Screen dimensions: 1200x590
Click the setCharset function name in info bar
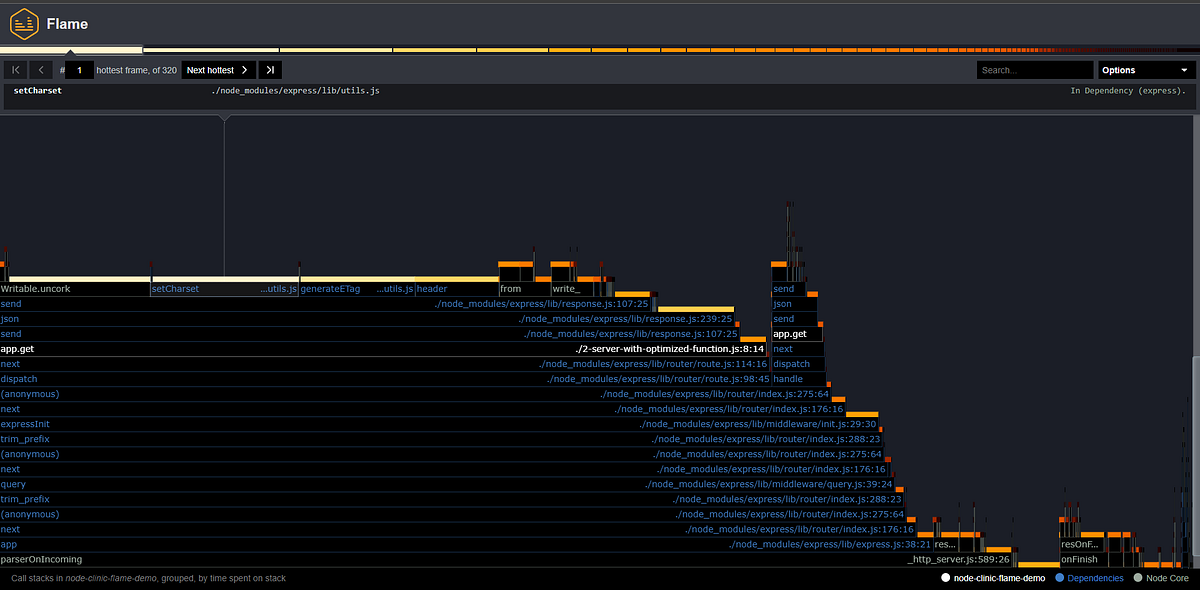pyautogui.click(x=37, y=91)
